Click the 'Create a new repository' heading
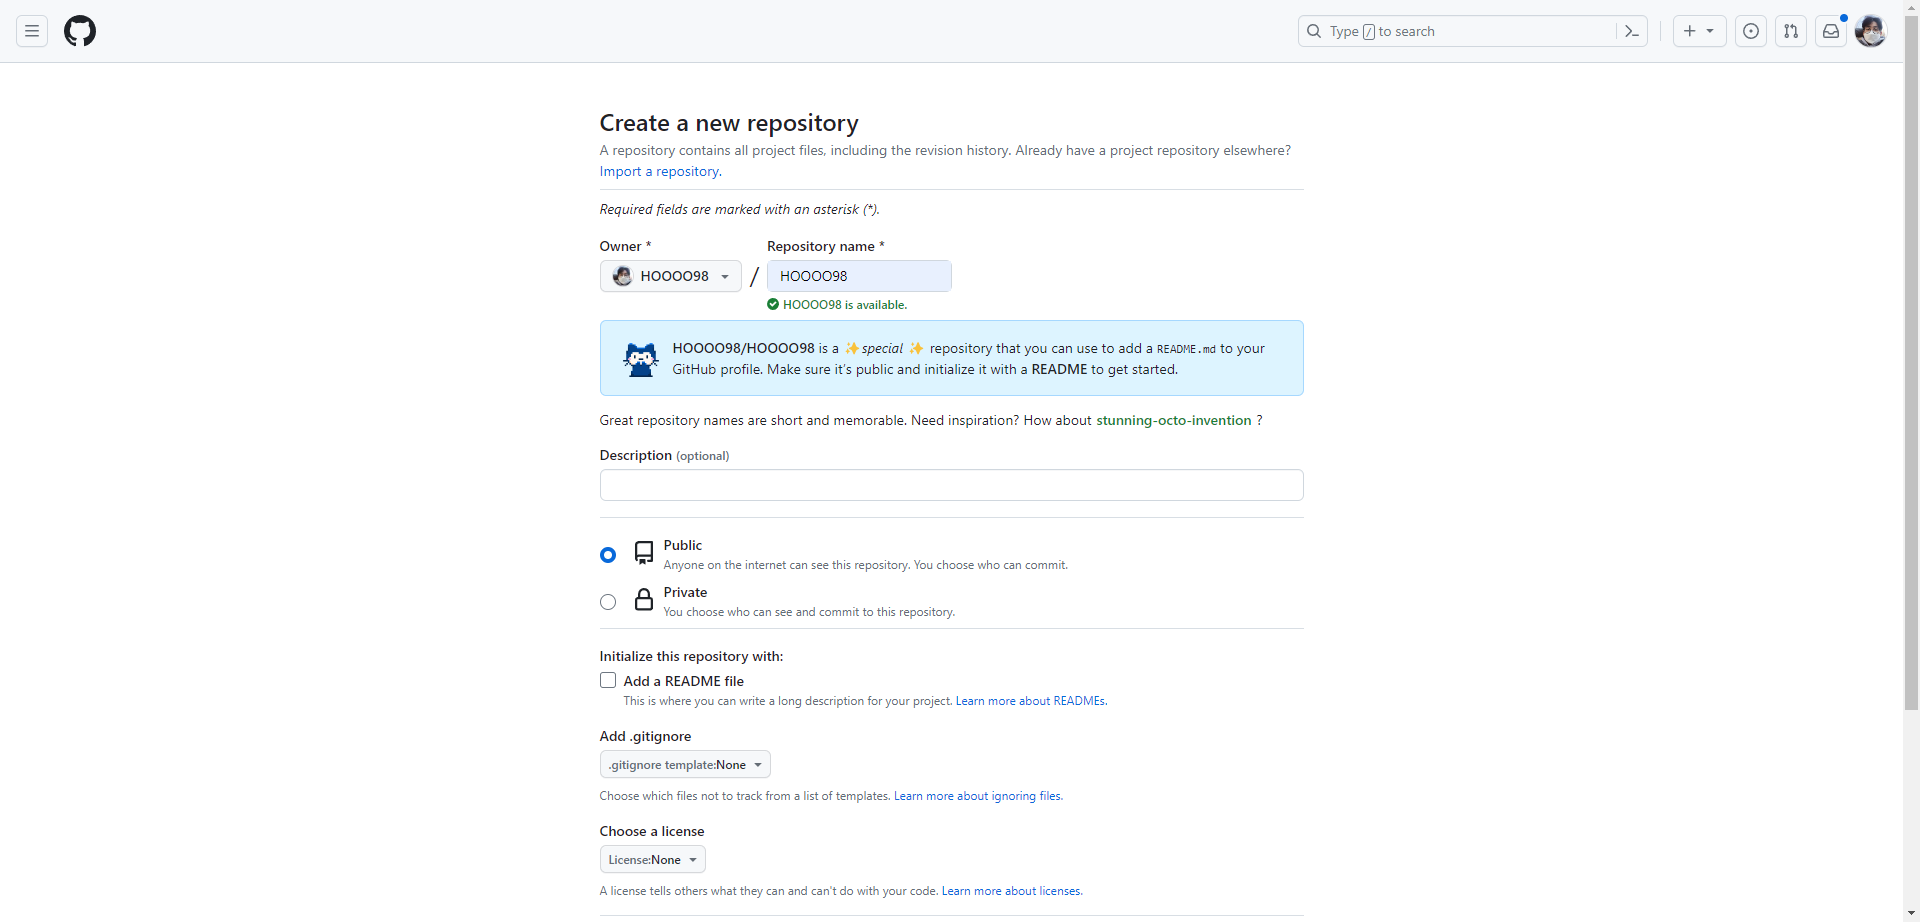 (729, 123)
